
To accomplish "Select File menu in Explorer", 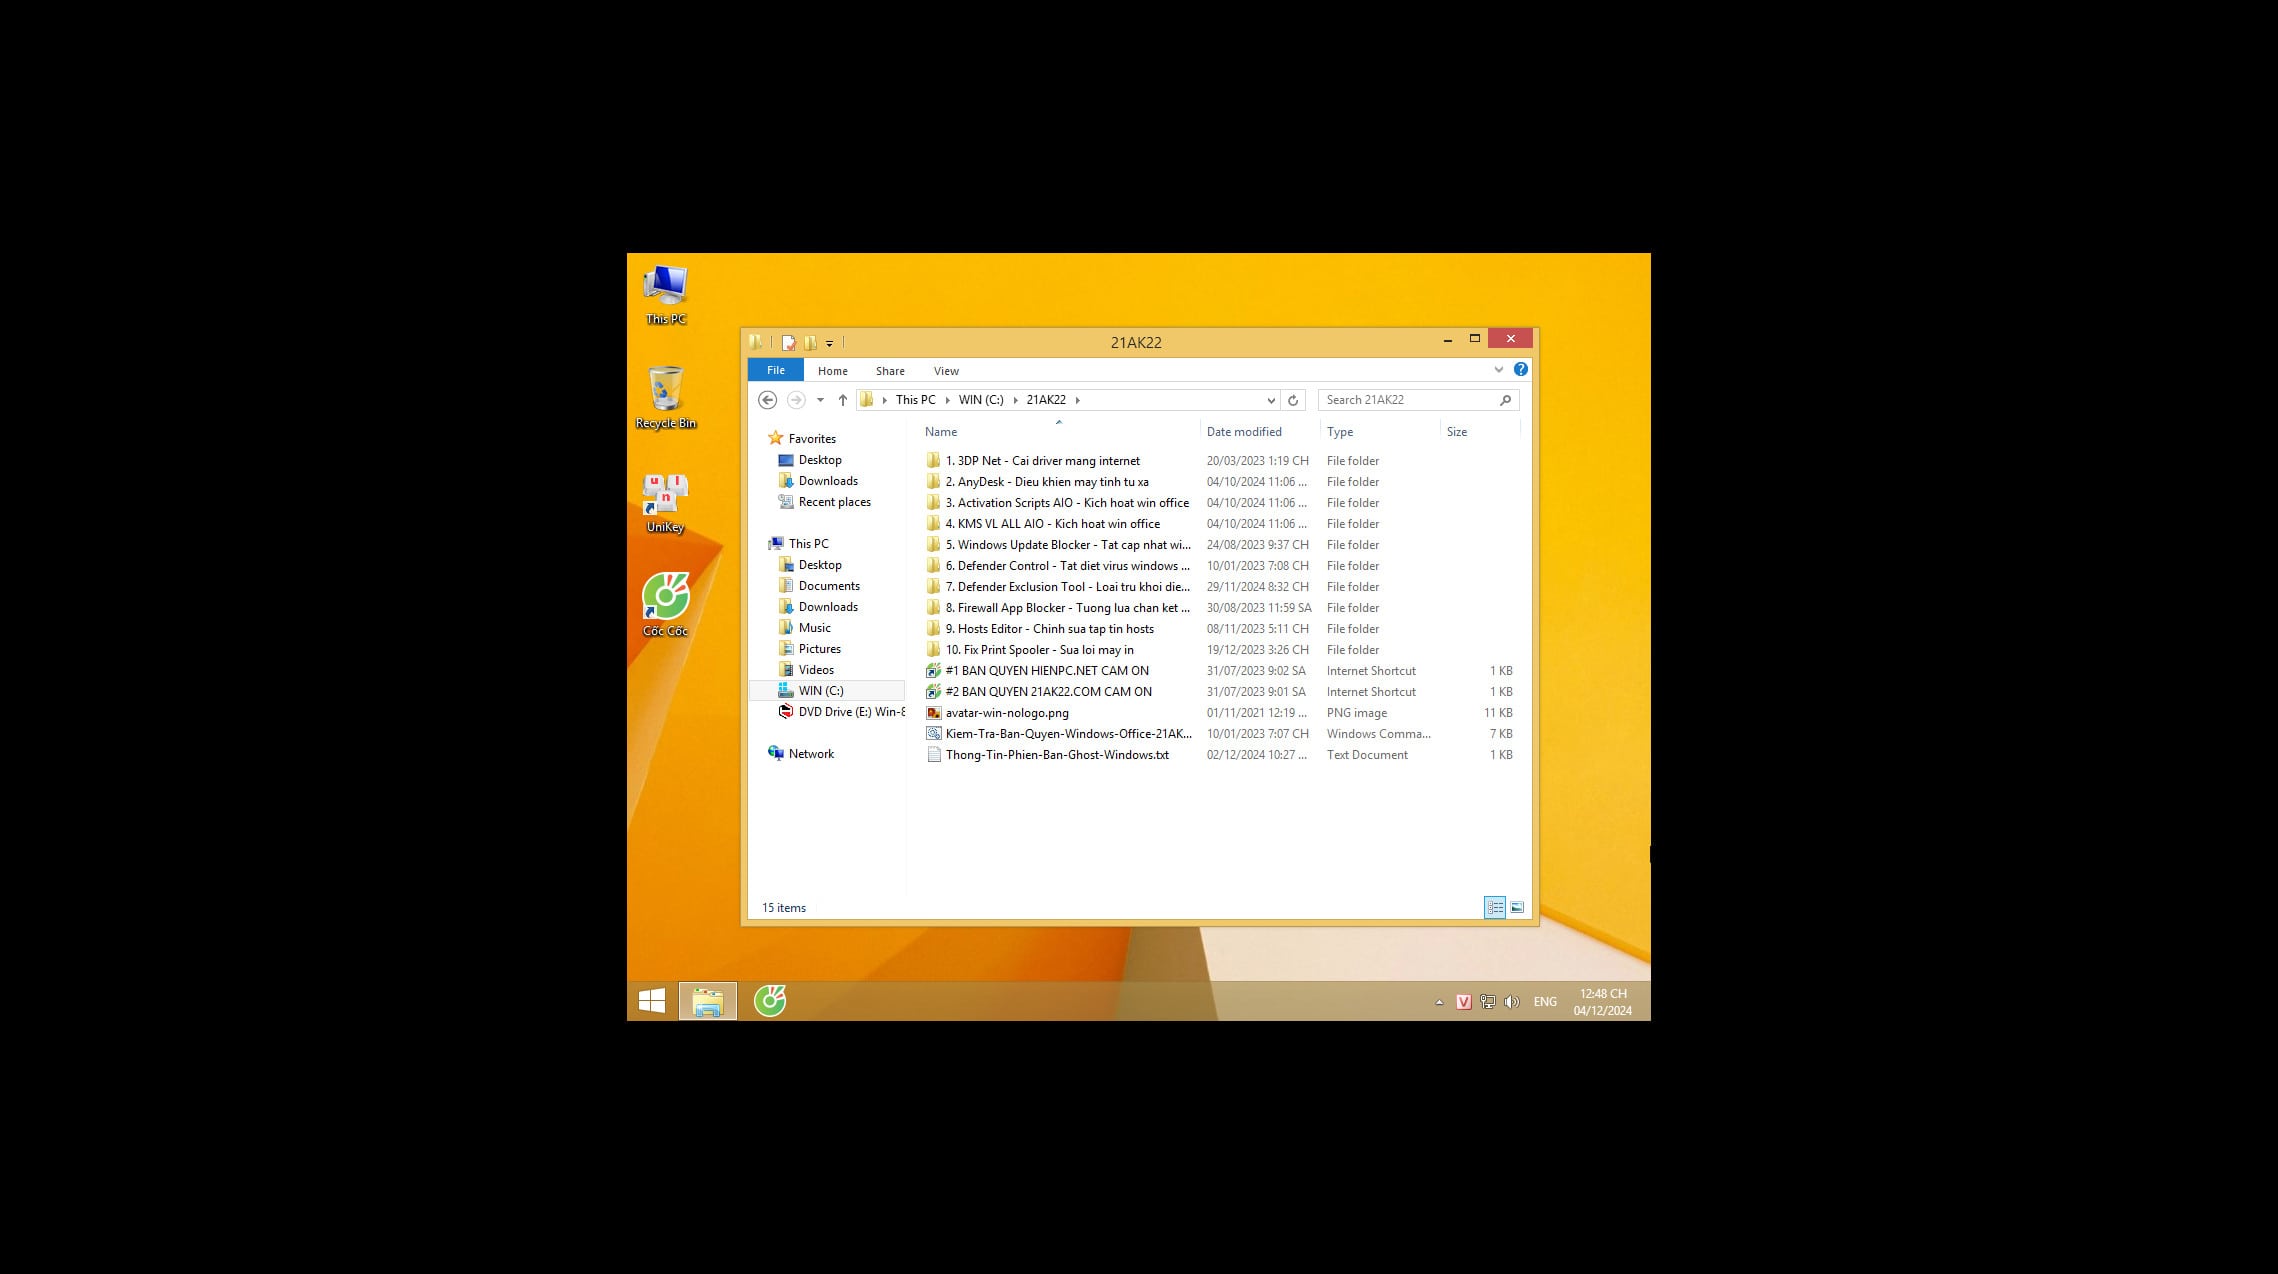I will [774, 371].
